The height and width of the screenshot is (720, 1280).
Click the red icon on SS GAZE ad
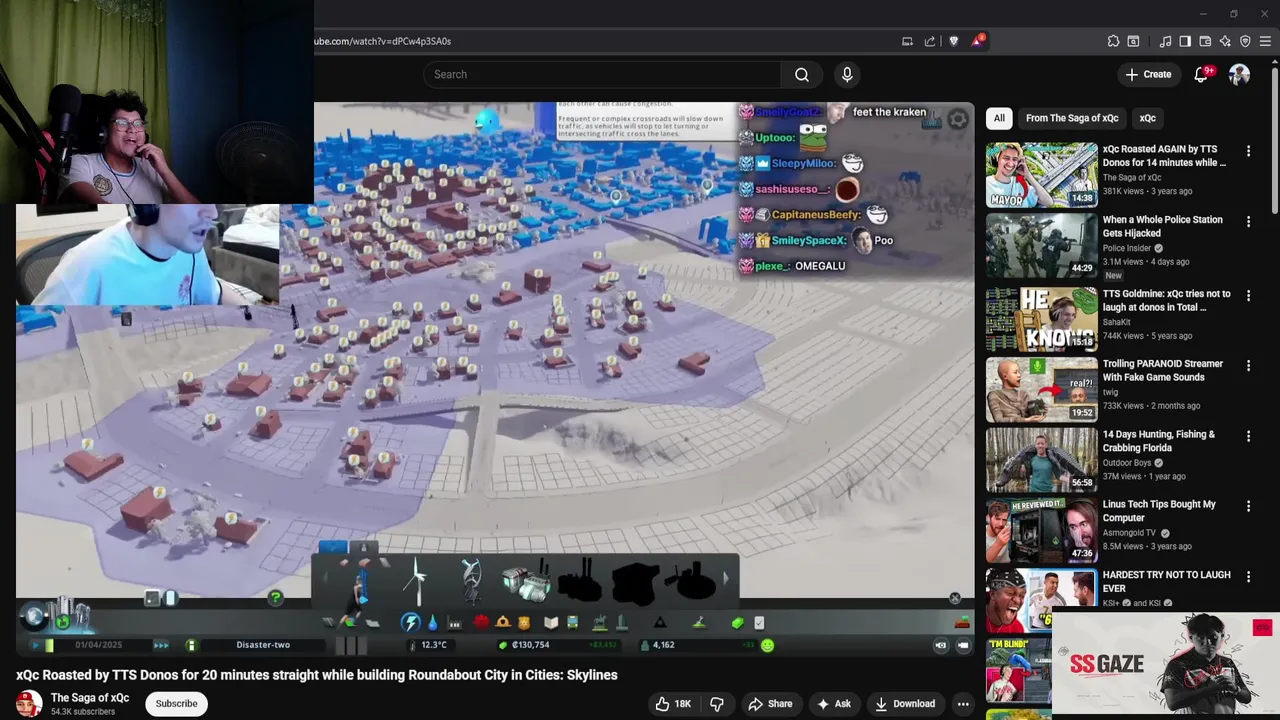[1262, 628]
